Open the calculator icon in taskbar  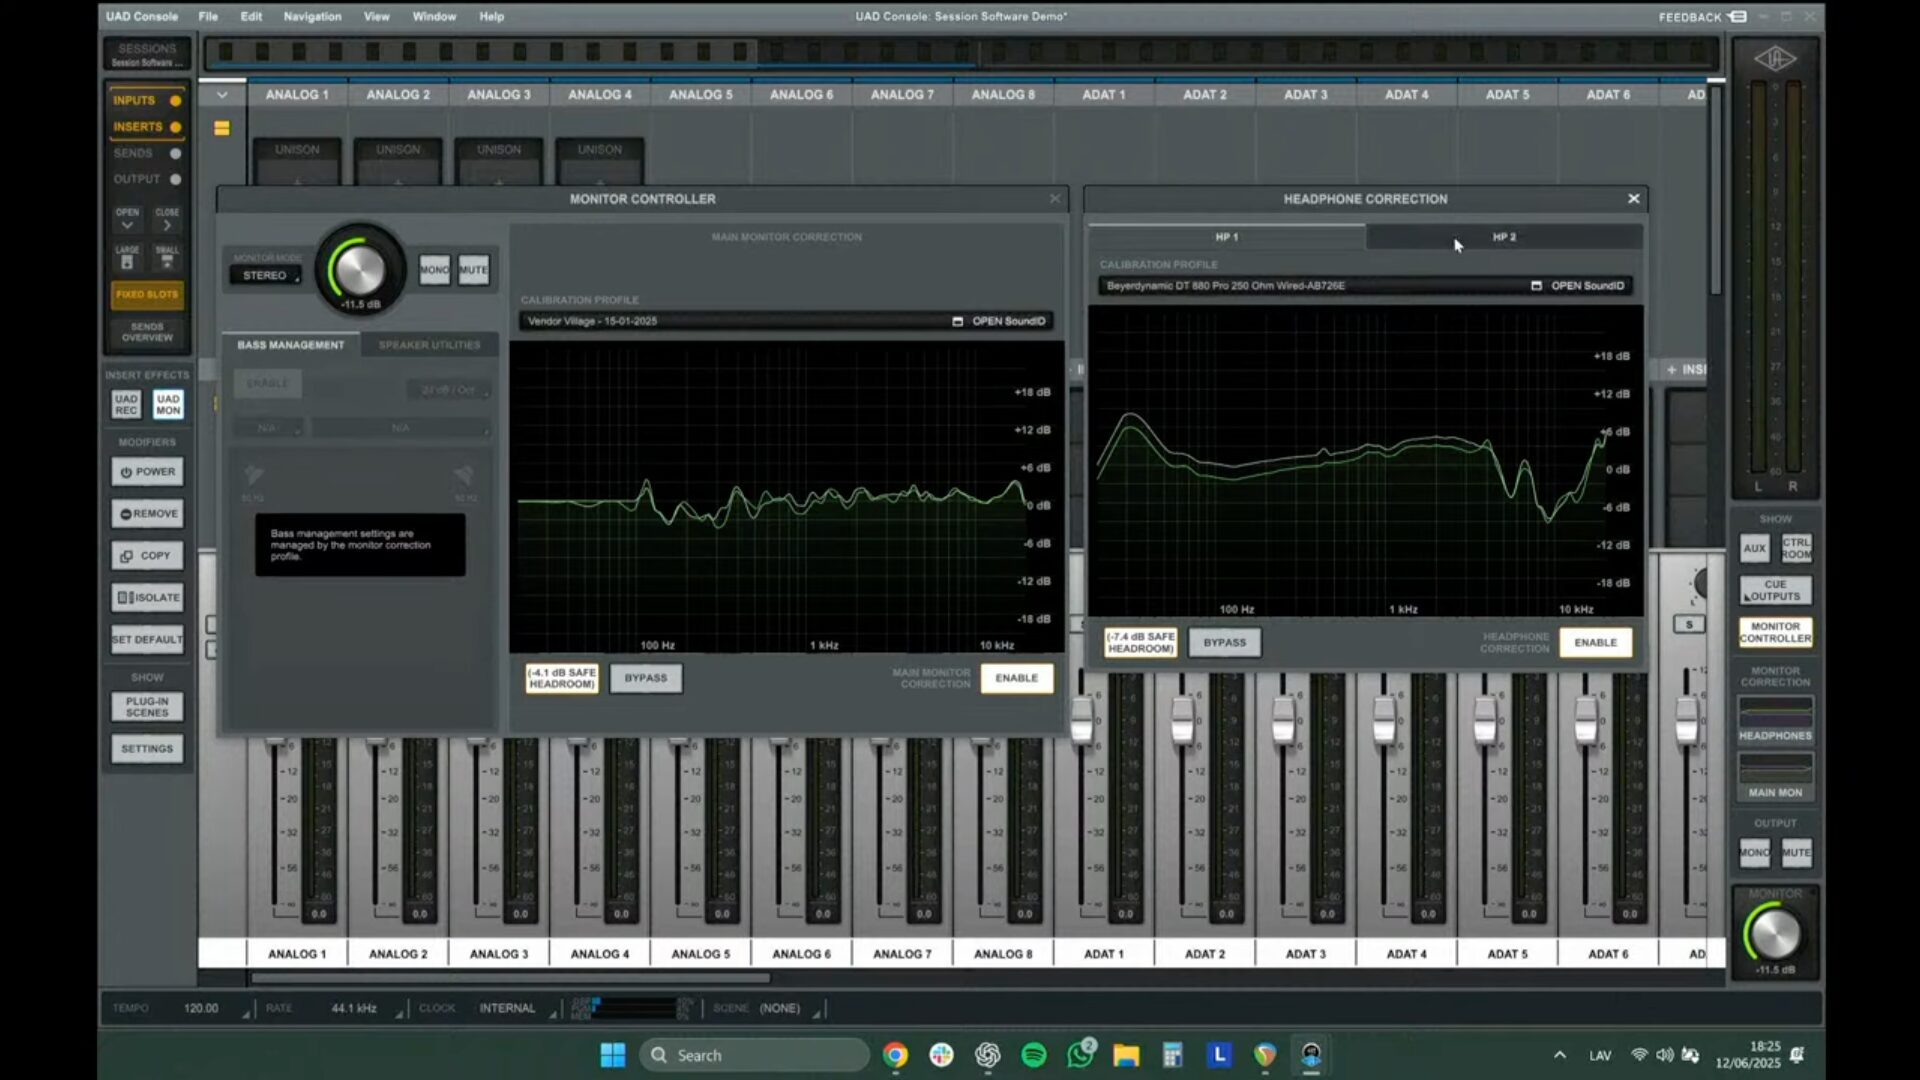tap(1172, 1055)
